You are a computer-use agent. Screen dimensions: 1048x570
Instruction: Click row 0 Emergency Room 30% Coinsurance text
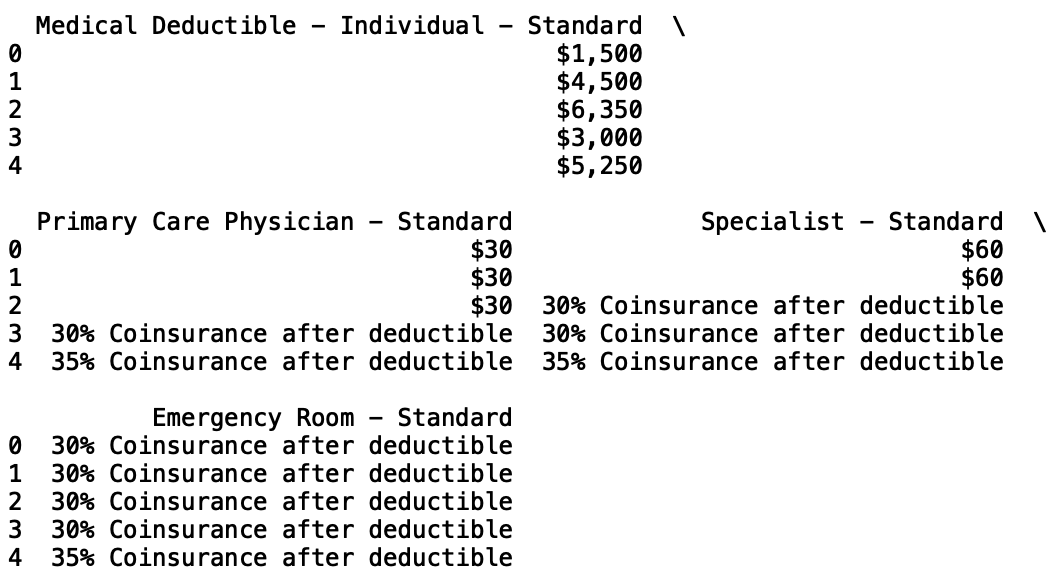click(282, 446)
